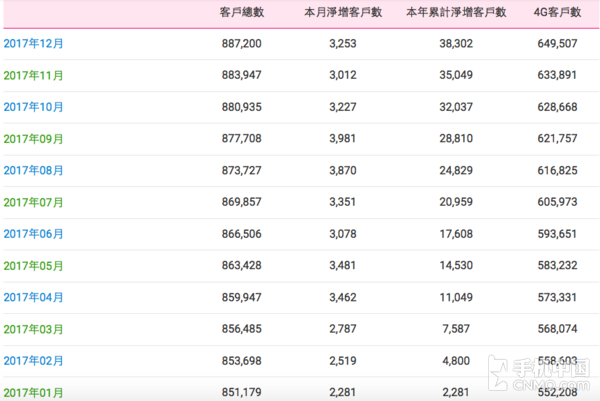Open the 2017年05月 link

(x=34, y=266)
